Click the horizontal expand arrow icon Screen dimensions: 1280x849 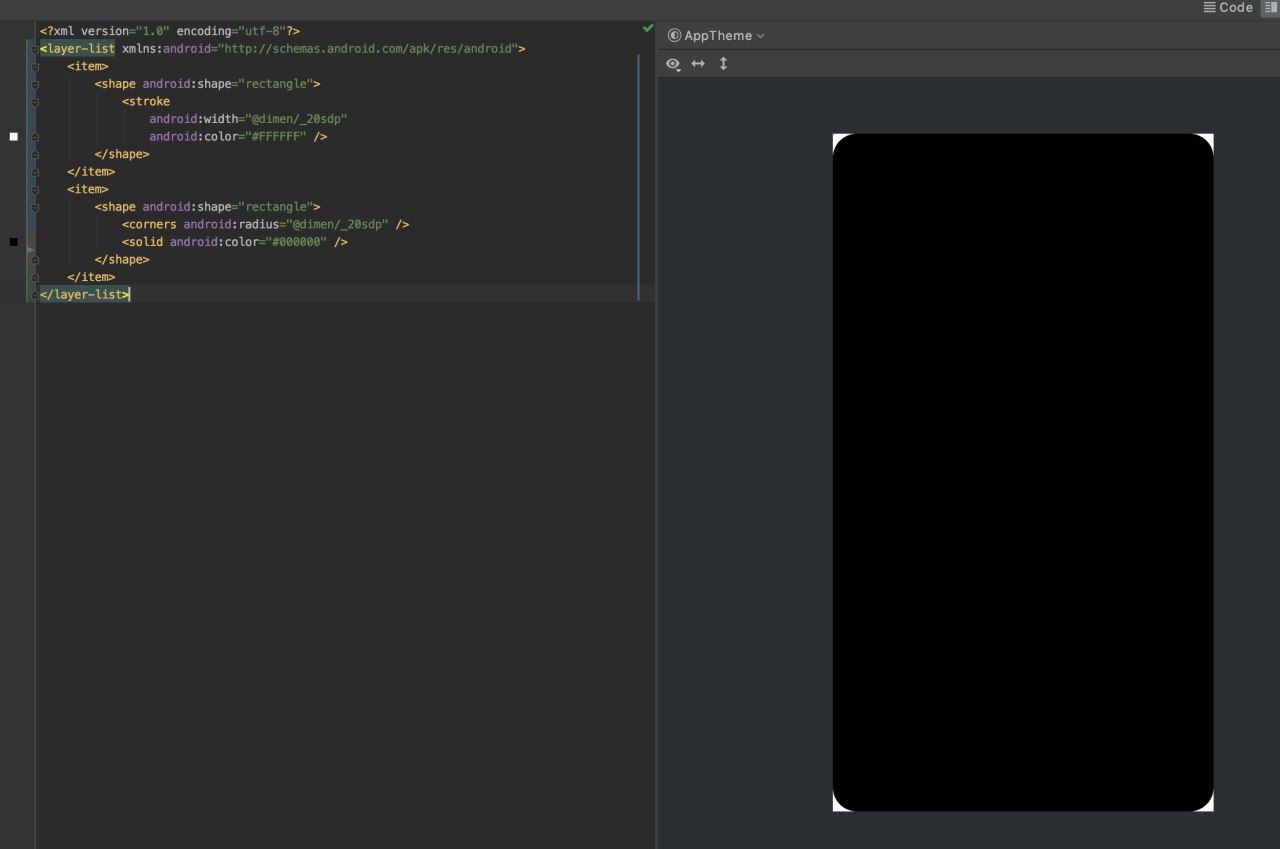pyautogui.click(x=698, y=64)
